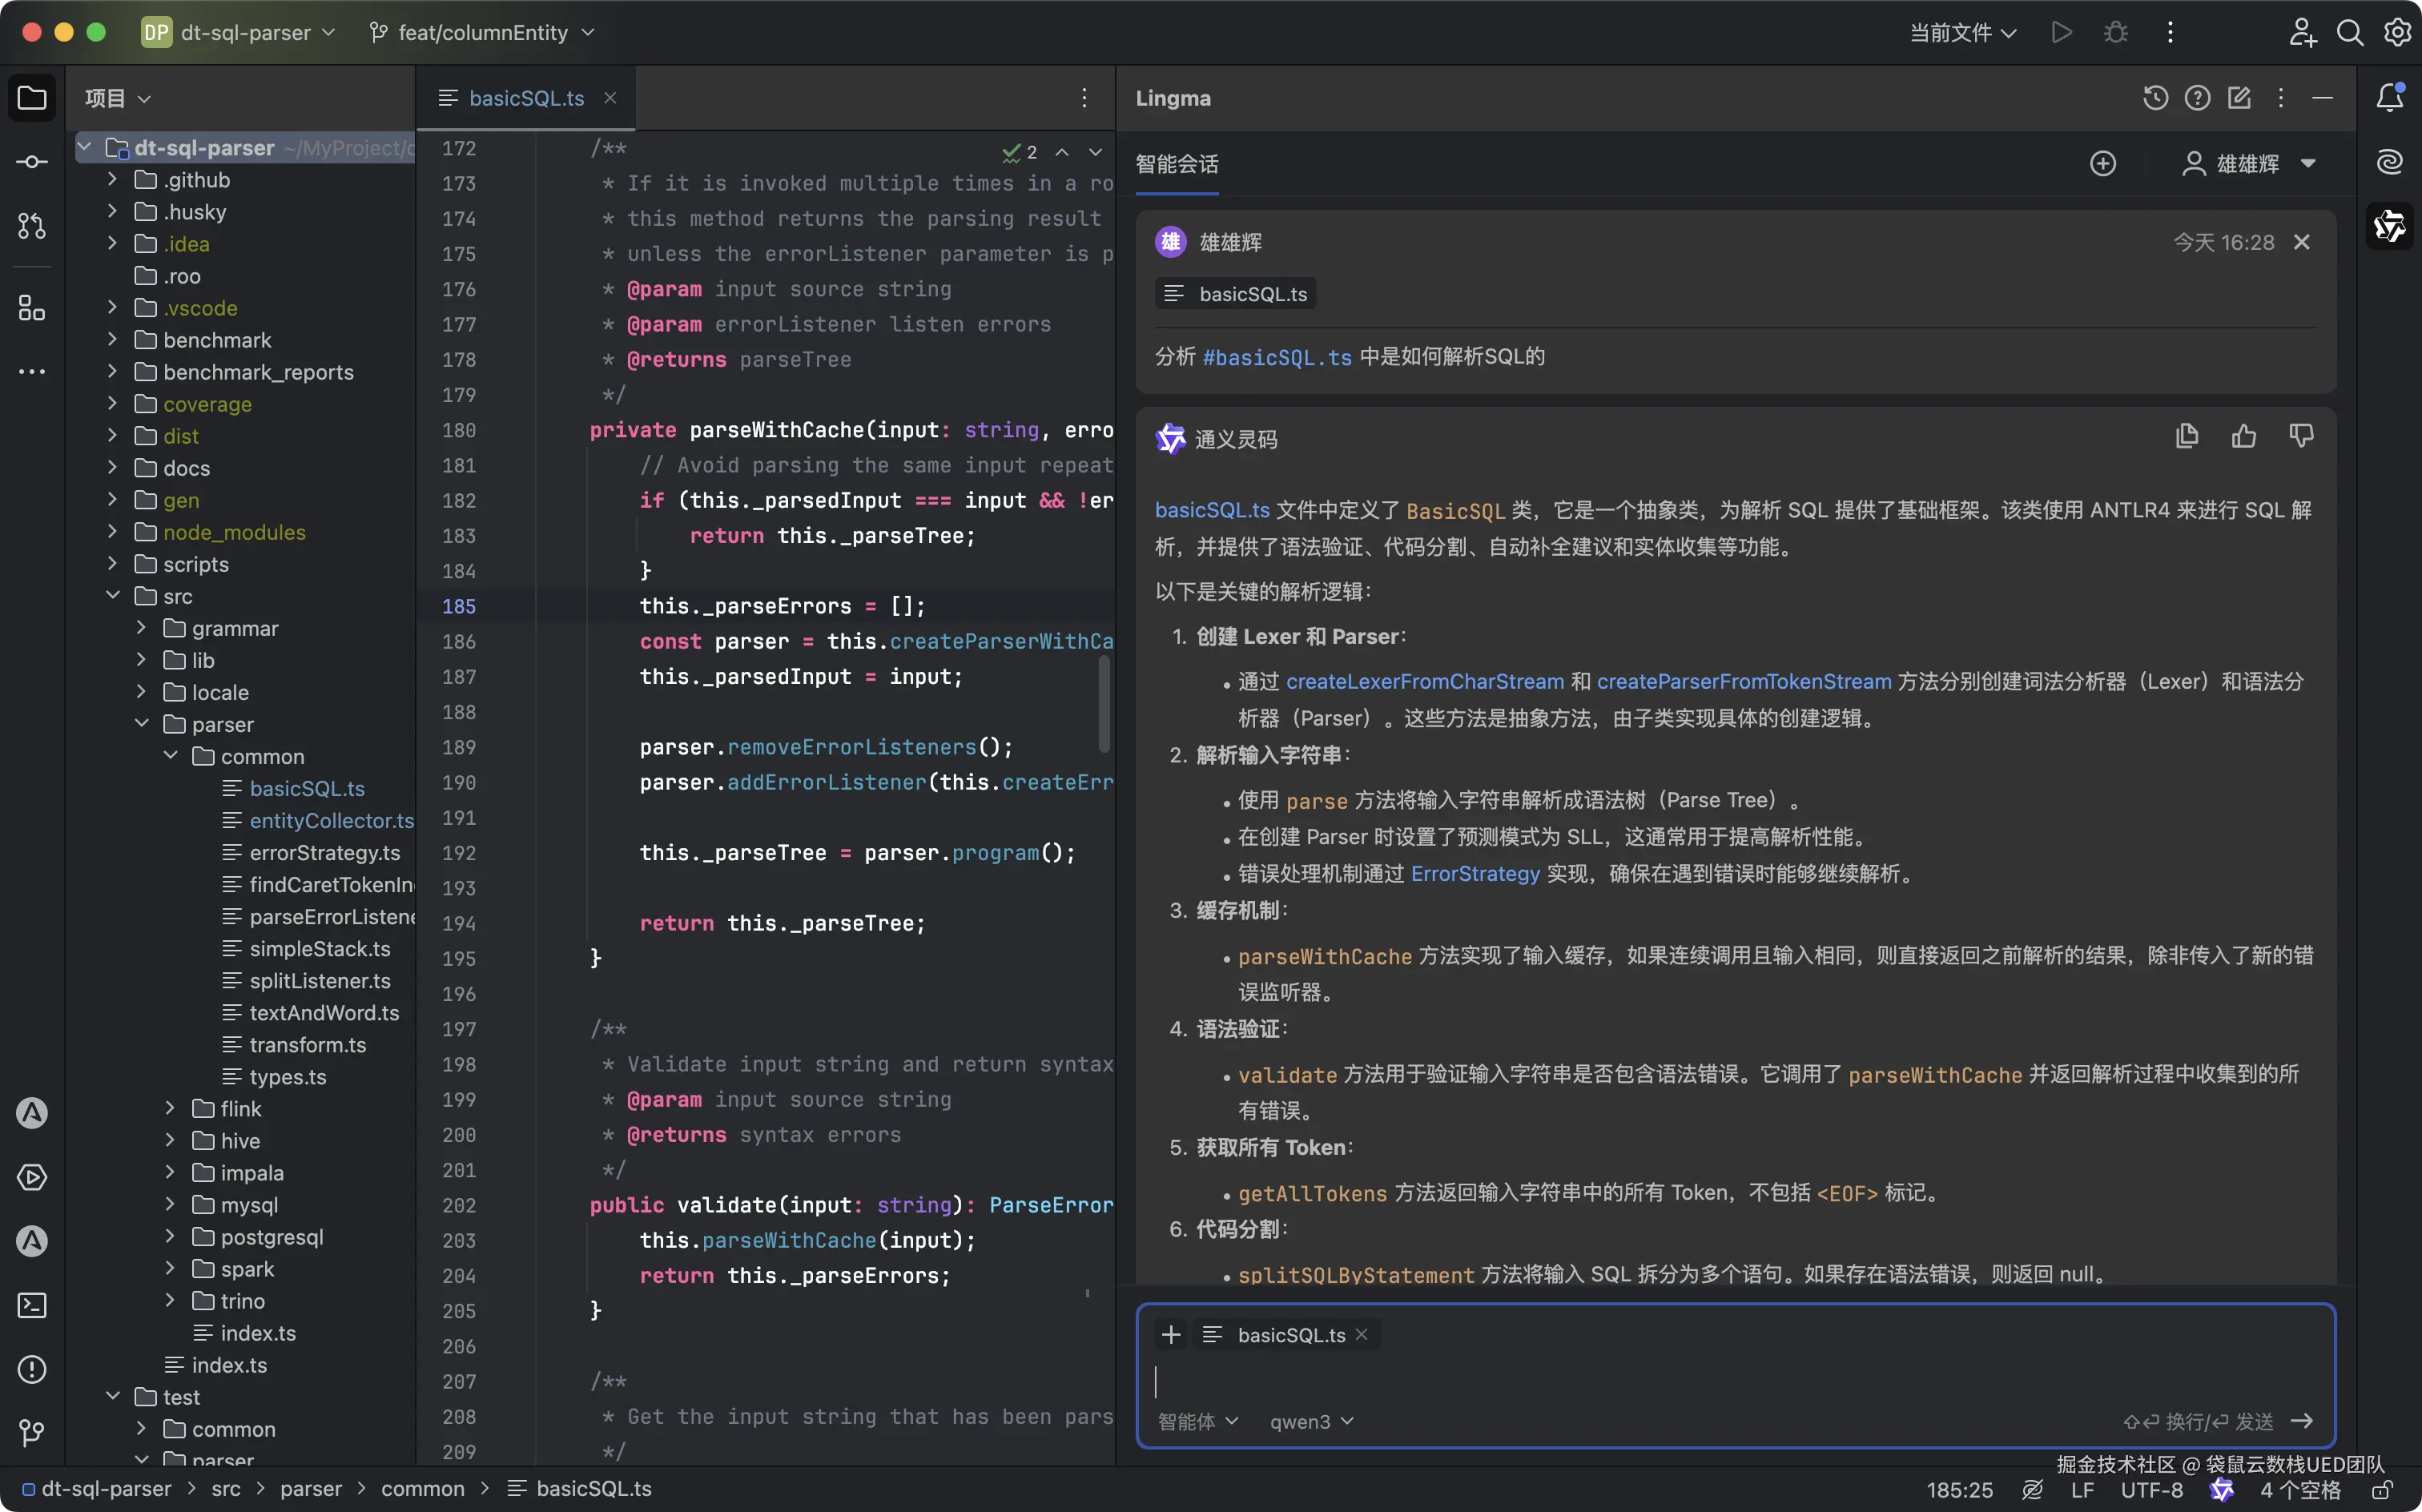This screenshot has width=2422, height=1512.
Task: Open the notifications bell icon
Action: [x=2390, y=98]
